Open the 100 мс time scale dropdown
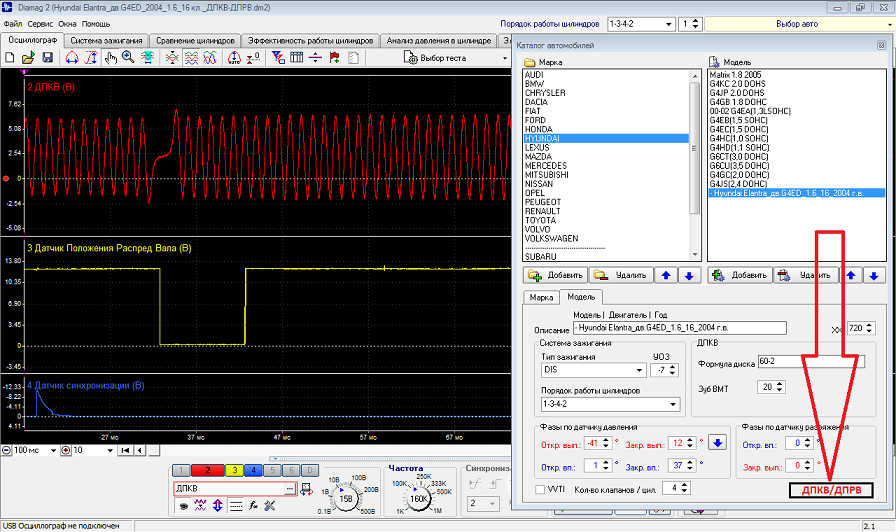The width and height of the screenshot is (896, 532). (x=53, y=450)
